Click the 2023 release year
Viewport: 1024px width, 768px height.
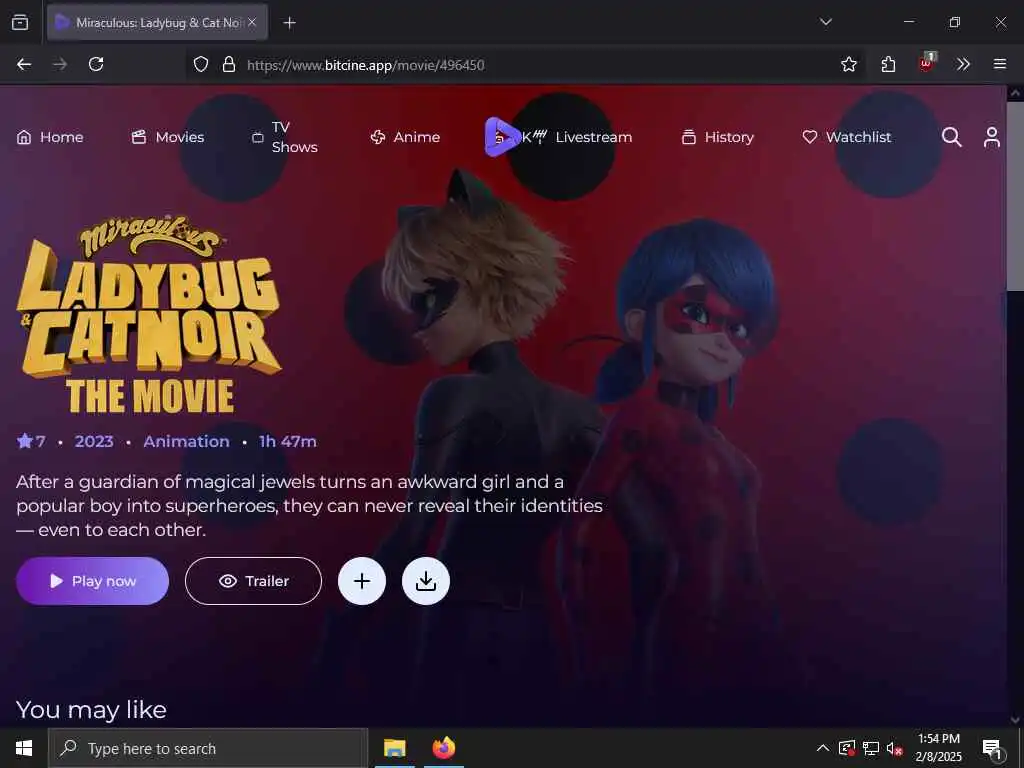[x=94, y=441]
